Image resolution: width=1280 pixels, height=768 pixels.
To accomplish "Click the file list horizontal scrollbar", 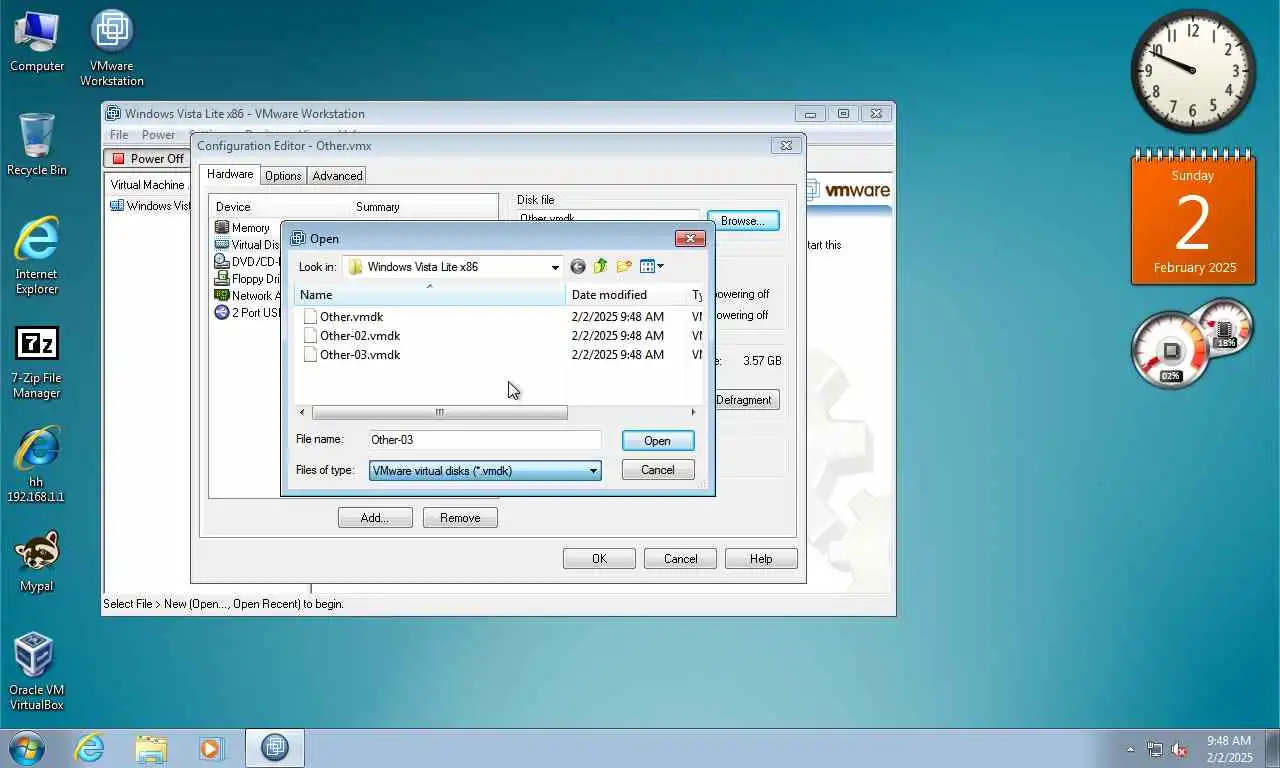I will click(439, 413).
